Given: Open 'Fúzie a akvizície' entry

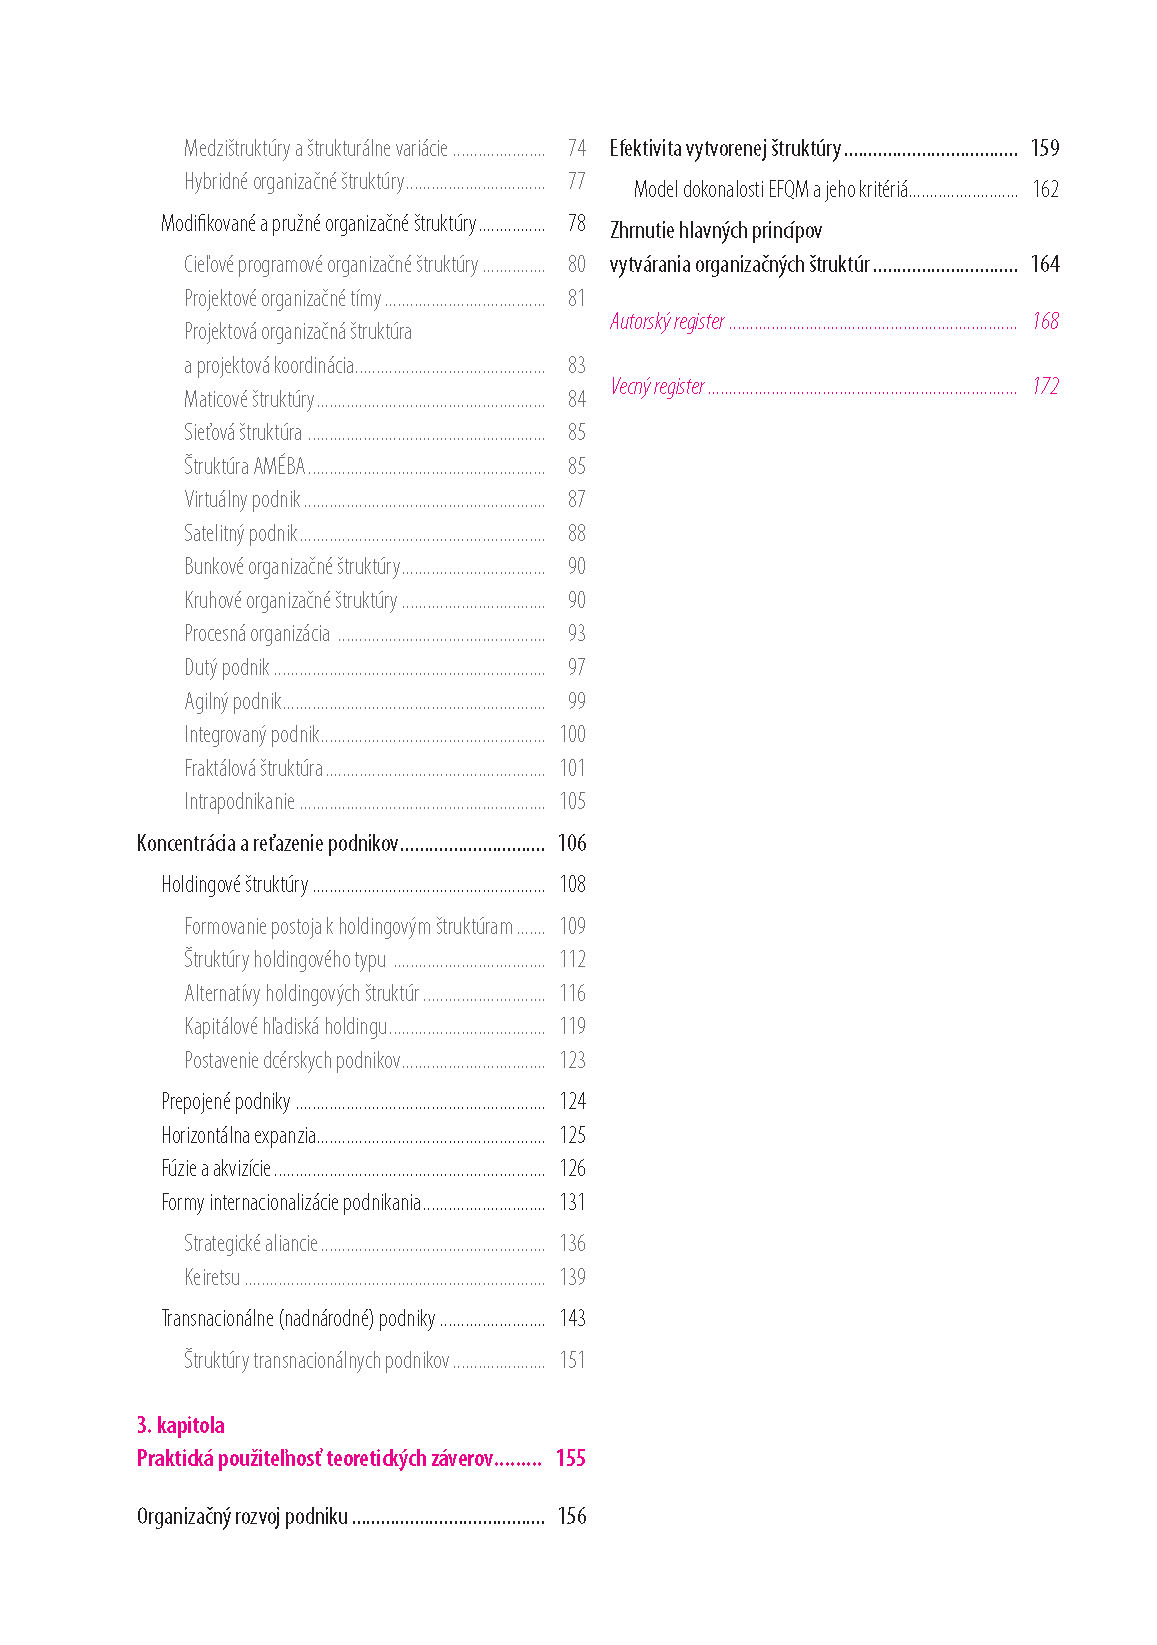Looking at the screenshot, I should [x=216, y=1169].
